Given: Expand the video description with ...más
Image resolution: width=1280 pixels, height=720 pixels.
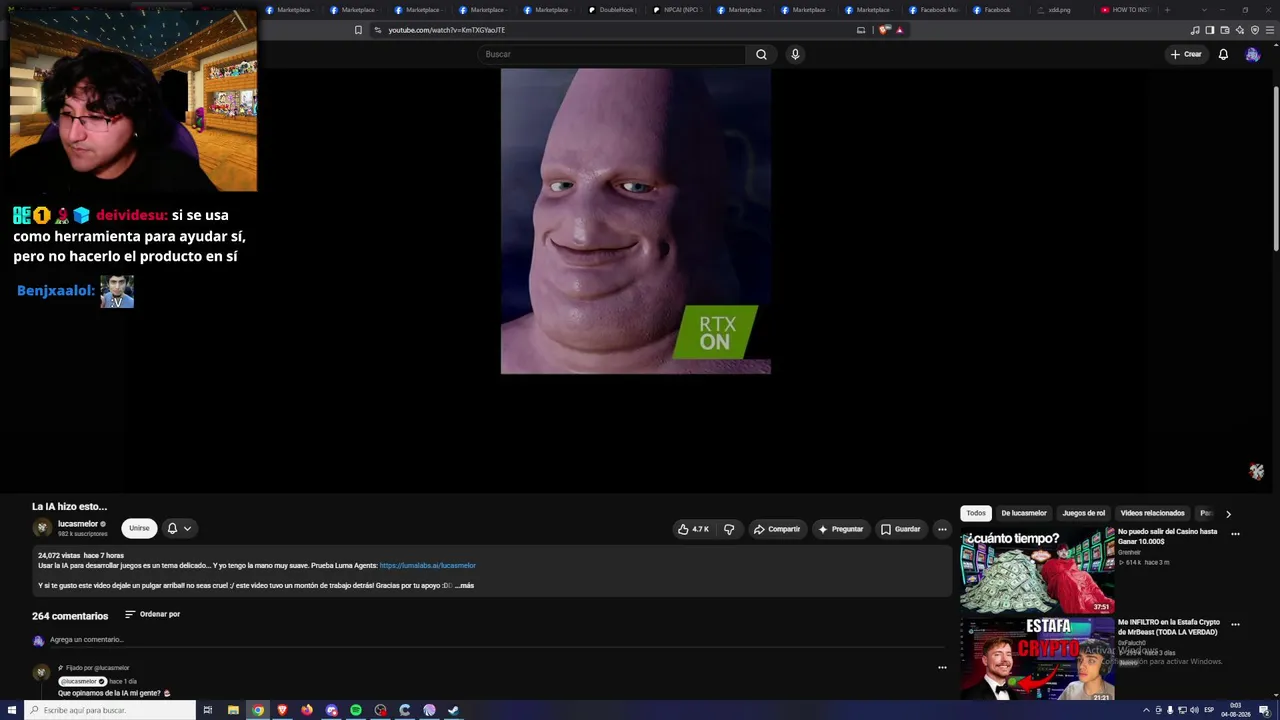Looking at the screenshot, I should click(x=465, y=585).
